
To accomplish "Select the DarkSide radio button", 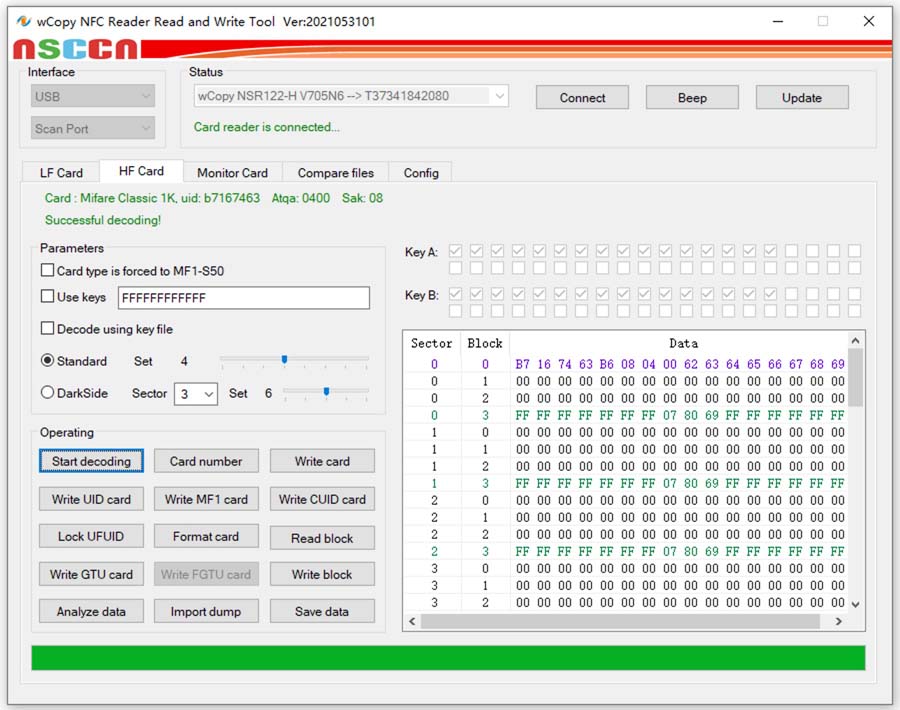I will click(48, 393).
